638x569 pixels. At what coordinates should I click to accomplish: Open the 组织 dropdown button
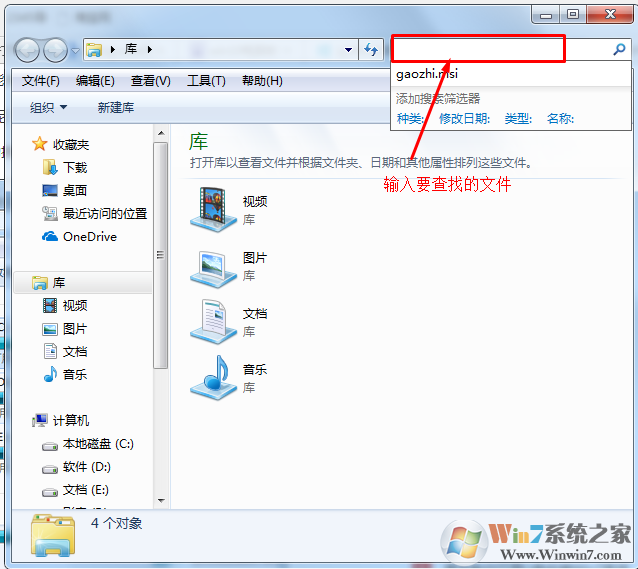[48, 107]
